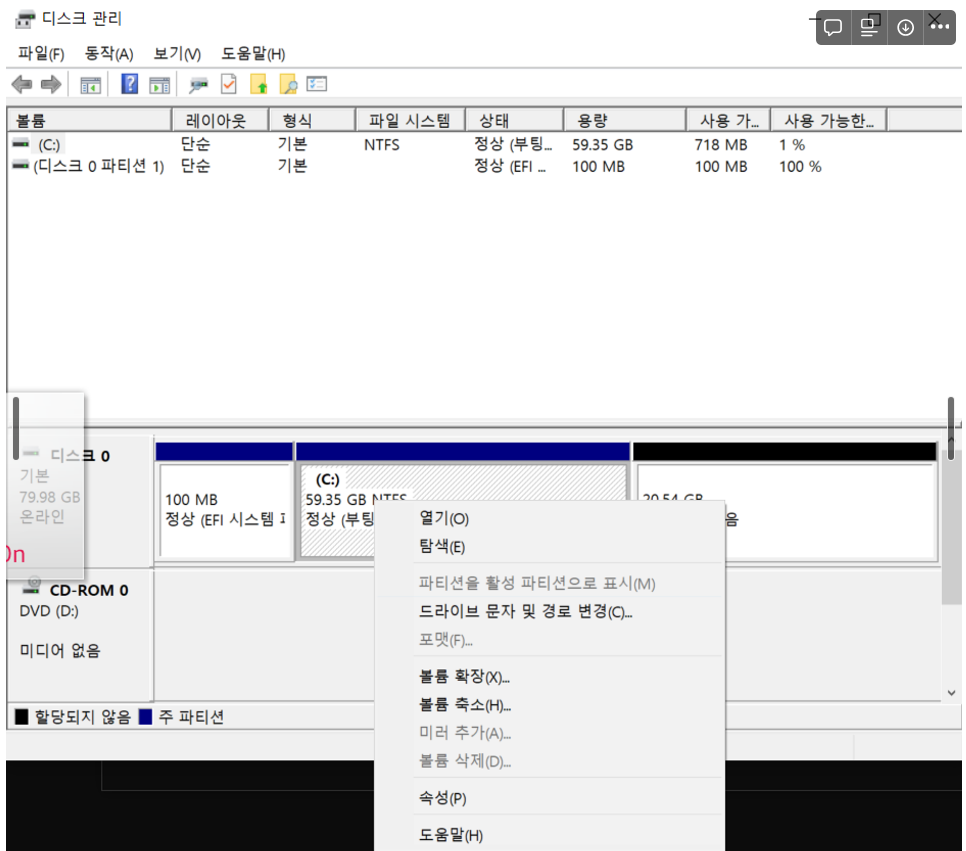Image resolution: width=966 pixels, height=851 pixels.
Task: Click the connect disk toolbar icon
Action: (198, 85)
